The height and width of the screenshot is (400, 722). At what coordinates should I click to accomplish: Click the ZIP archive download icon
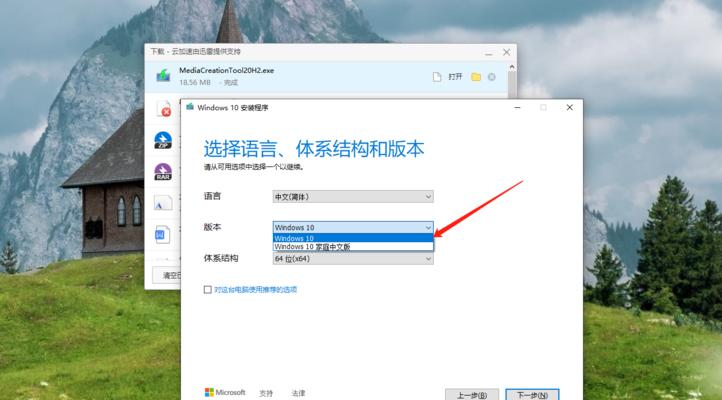coord(163,140)
